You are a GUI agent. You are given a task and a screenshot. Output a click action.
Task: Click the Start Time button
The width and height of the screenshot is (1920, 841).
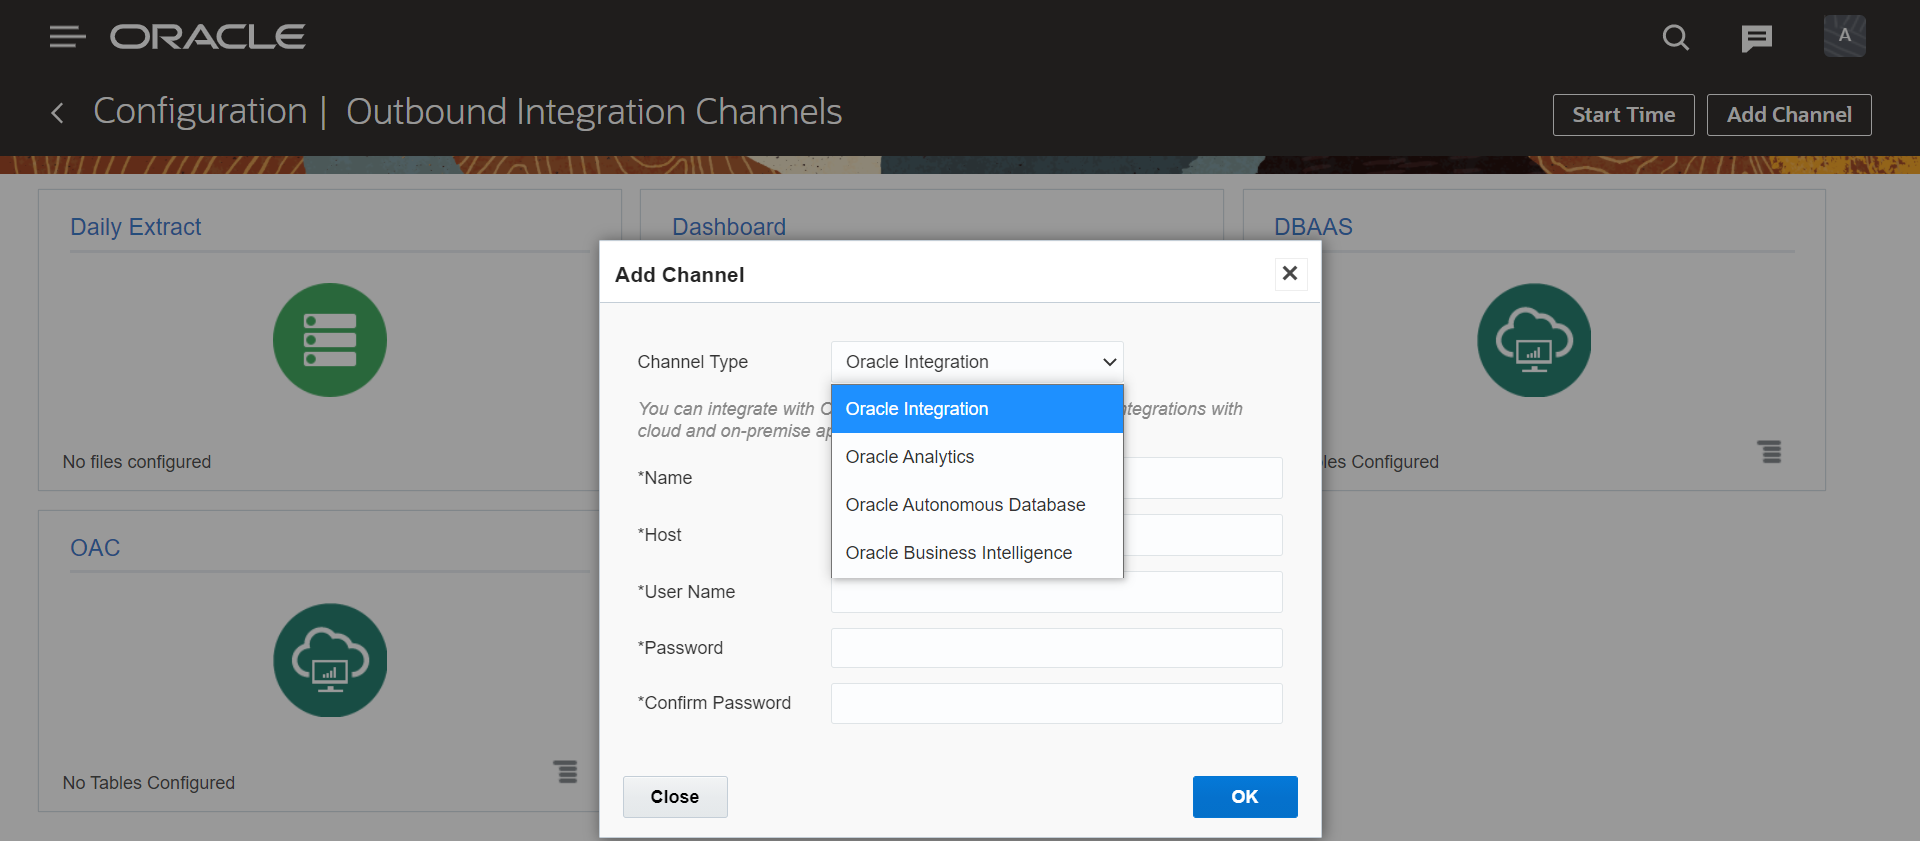pyautogui.click(x=1623, y=115)
